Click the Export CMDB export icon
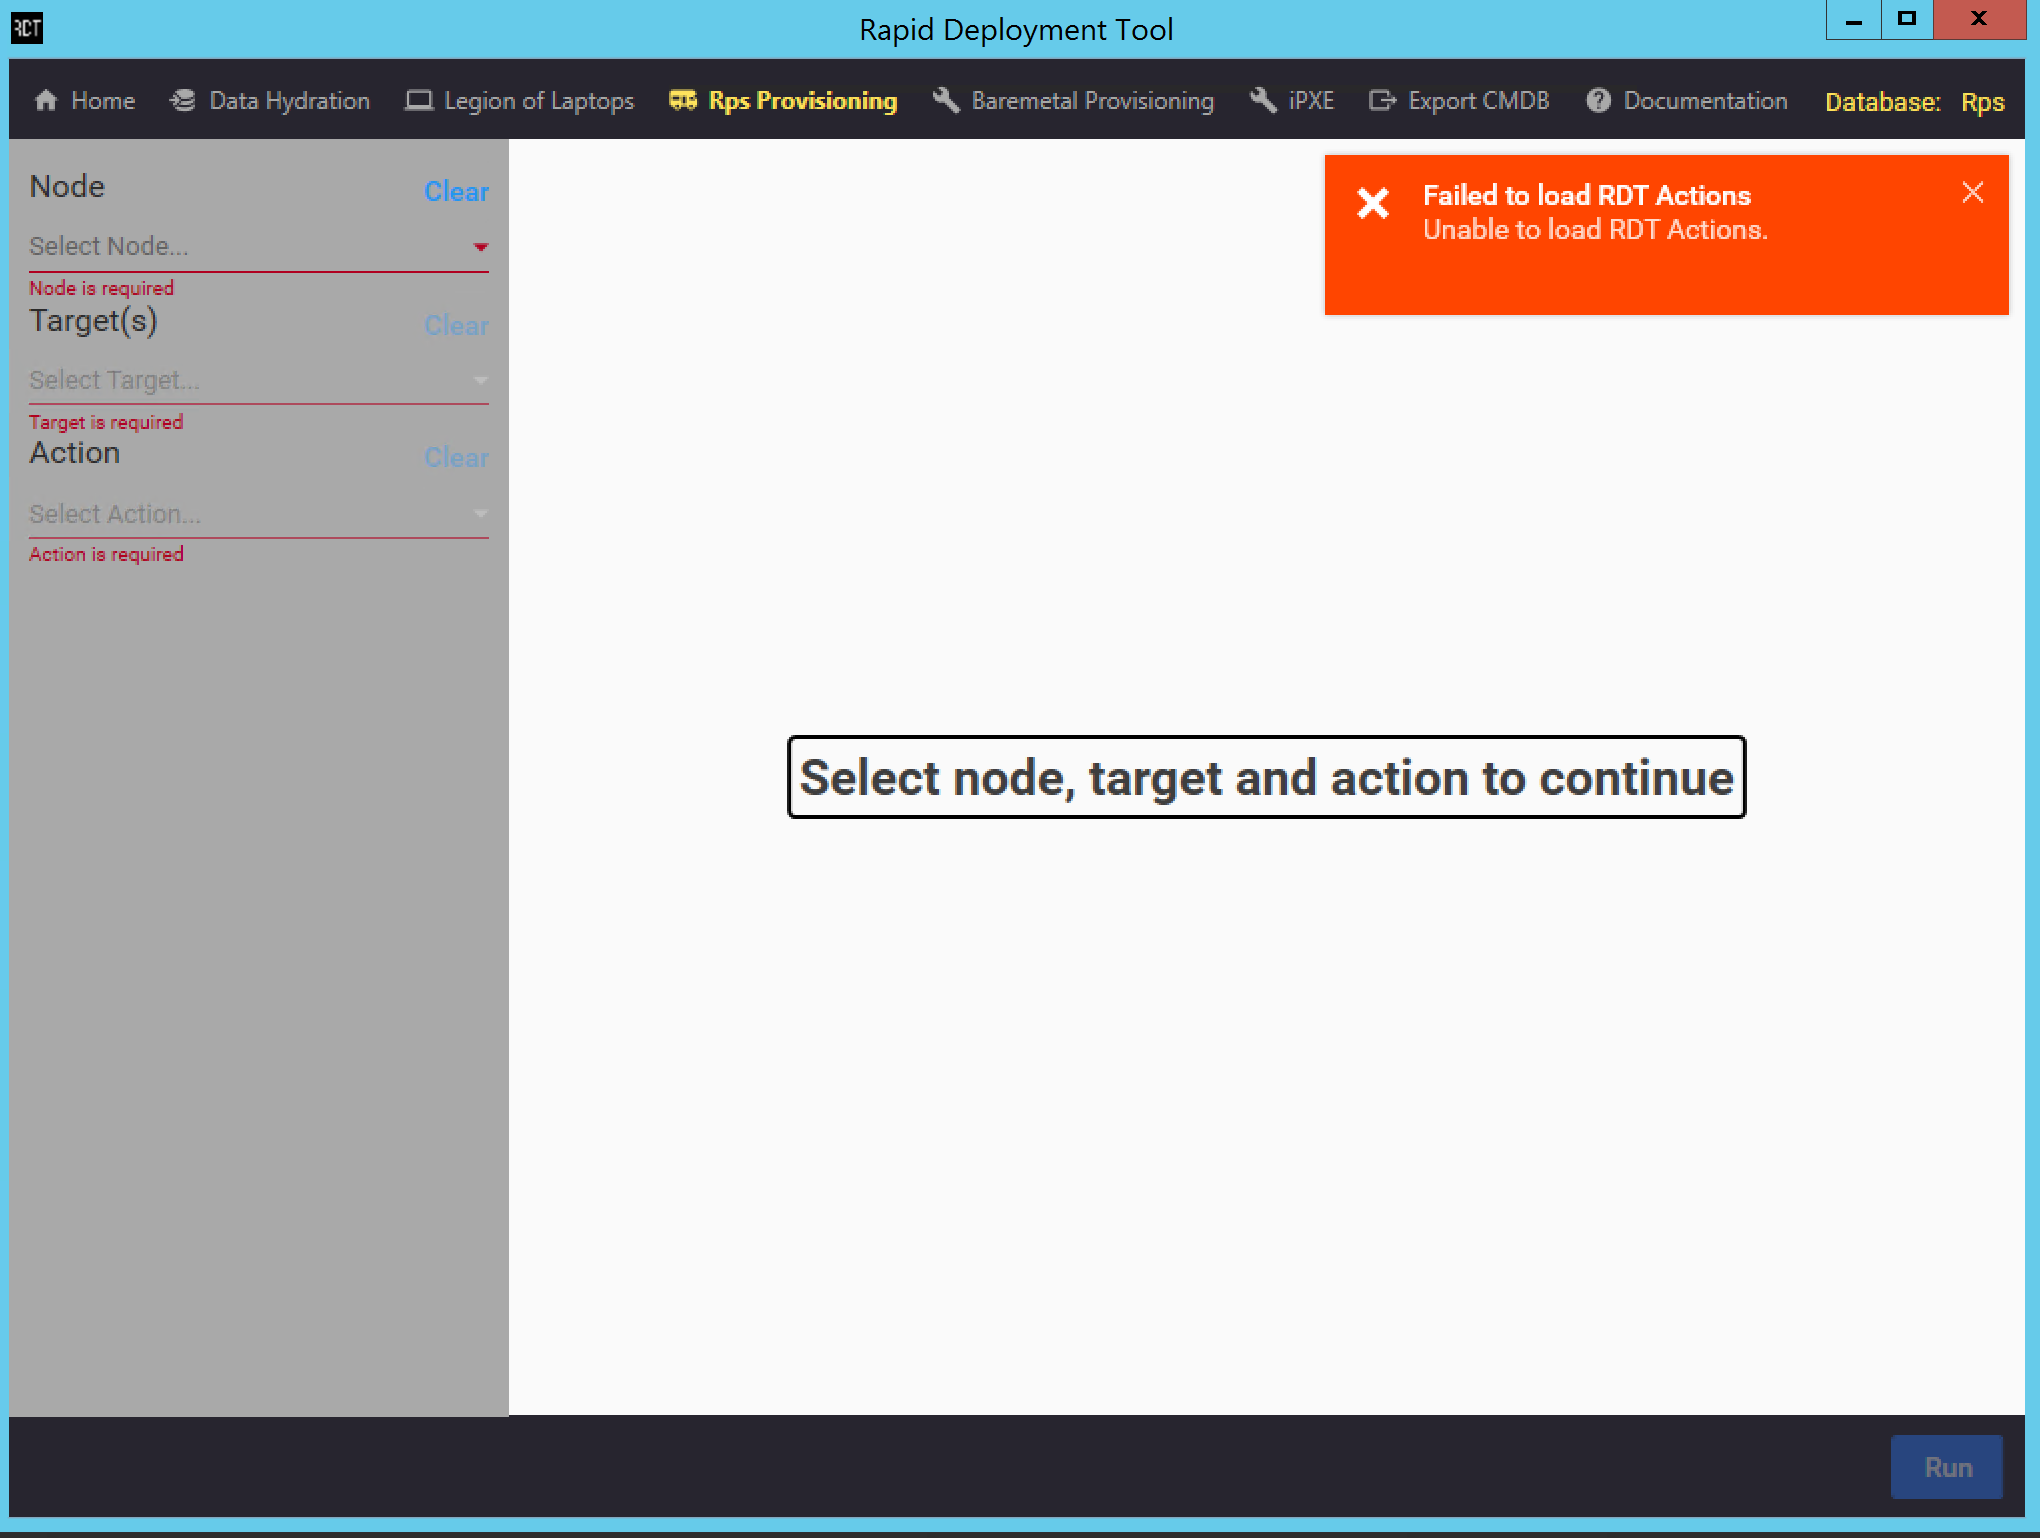 click(1383, 101)
